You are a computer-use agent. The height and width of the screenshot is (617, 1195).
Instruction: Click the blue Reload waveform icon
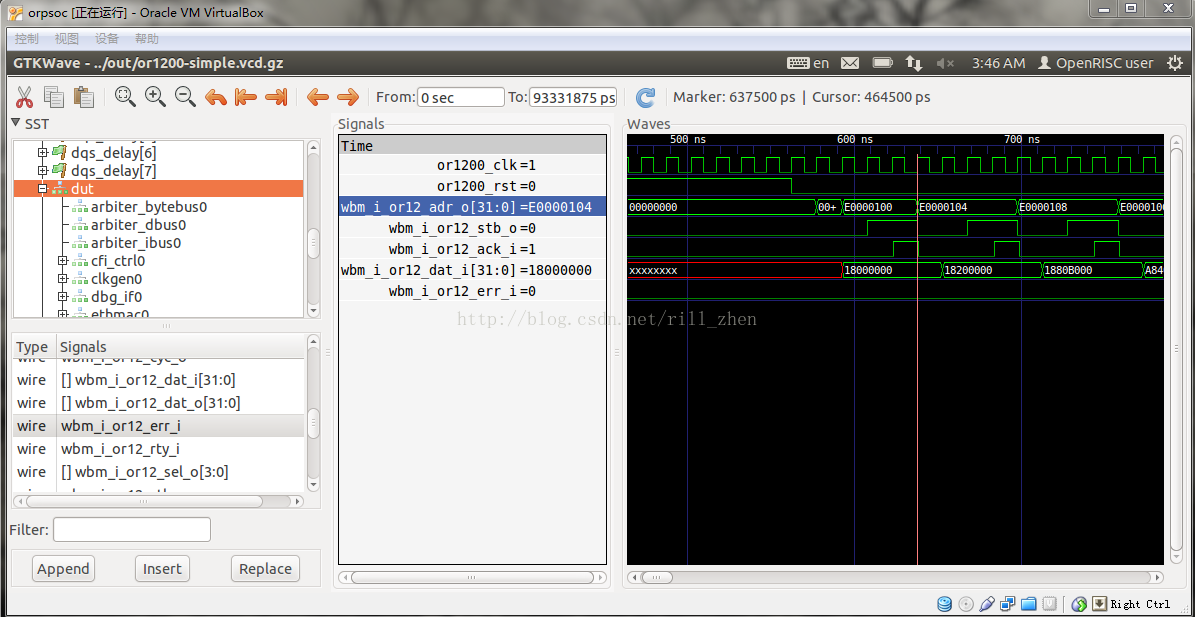(646, 97)
